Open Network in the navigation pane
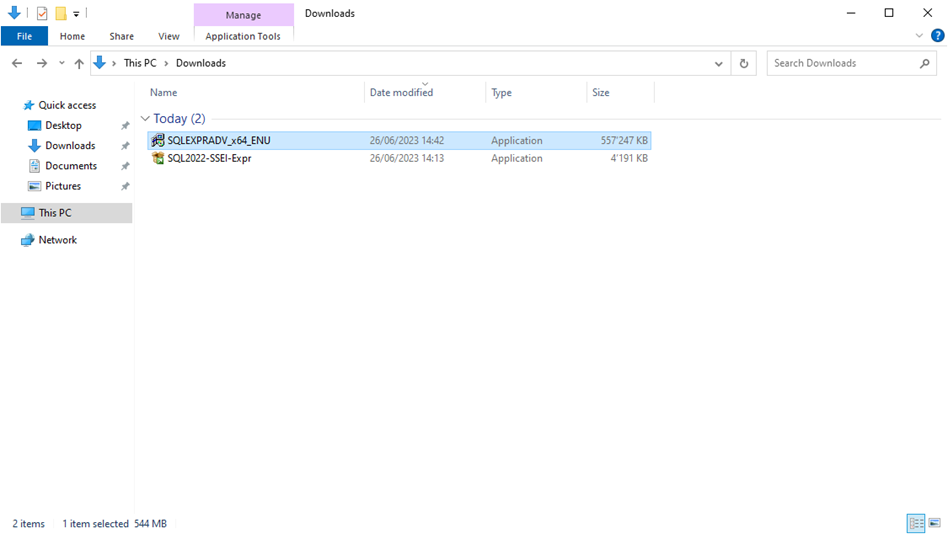Viewport: 948px width, 534px height. 57,240
